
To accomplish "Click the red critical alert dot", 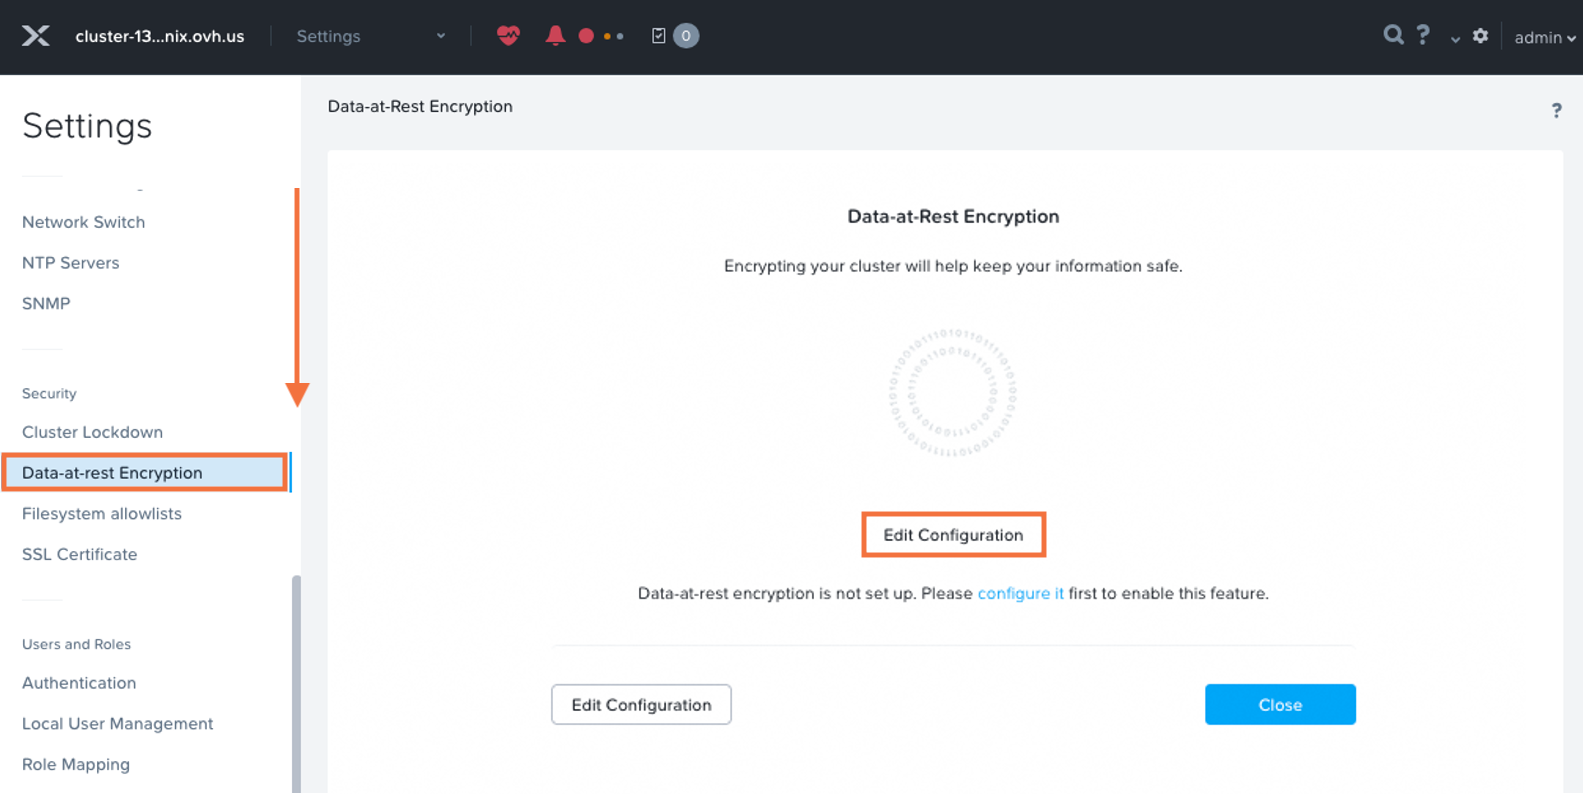I will point(586,36).
